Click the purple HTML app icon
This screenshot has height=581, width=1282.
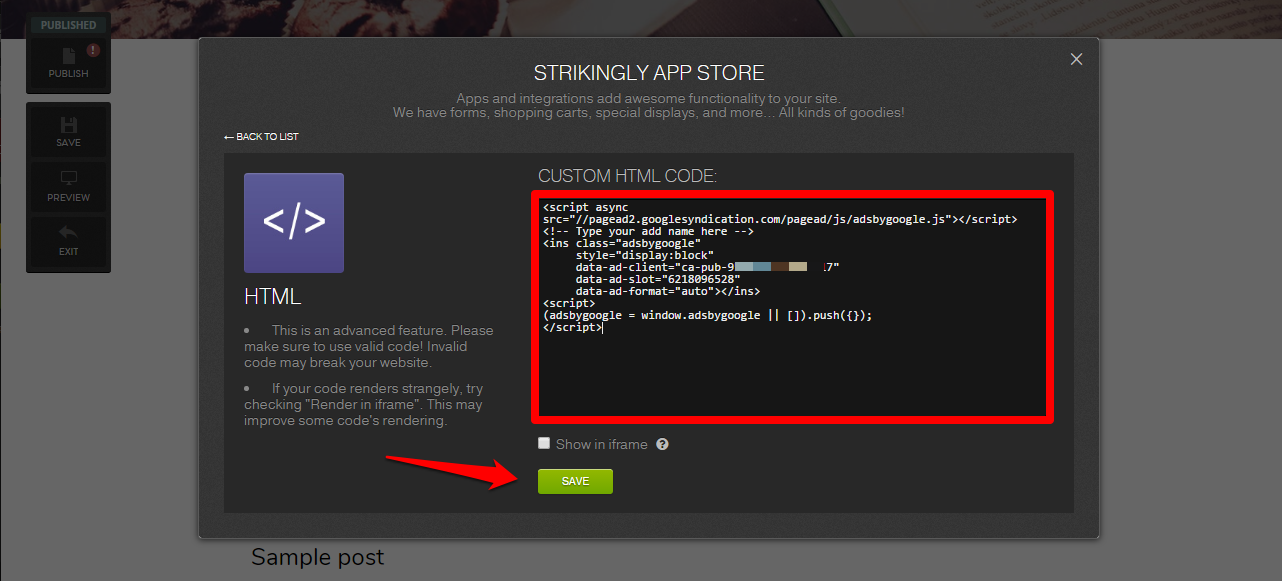tap(294, 223)
